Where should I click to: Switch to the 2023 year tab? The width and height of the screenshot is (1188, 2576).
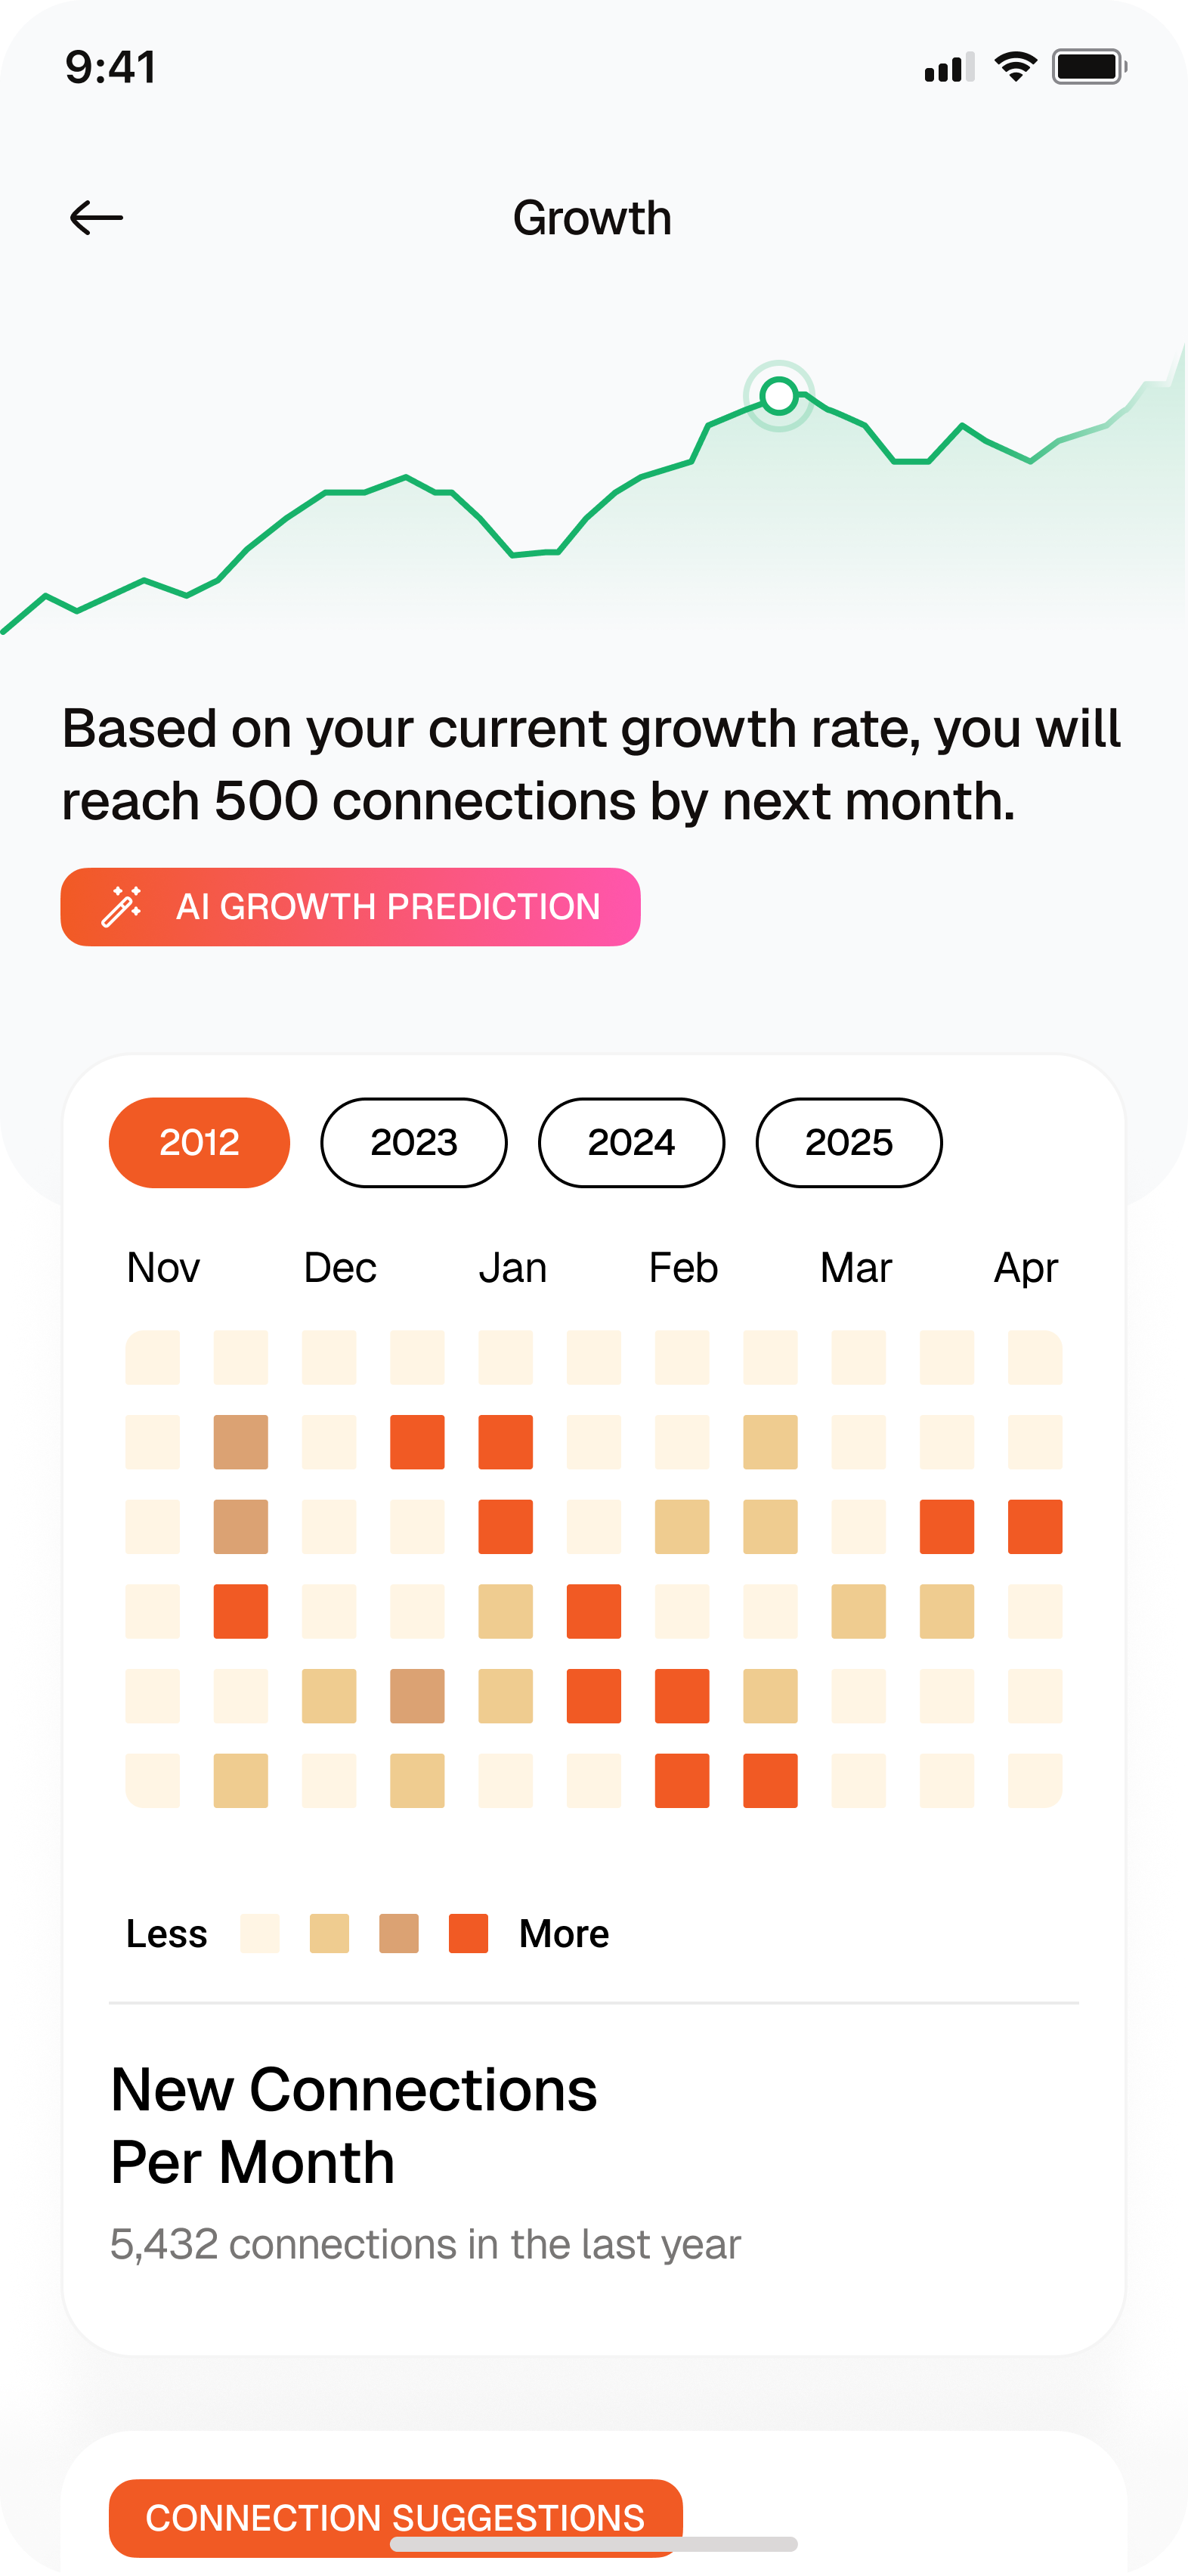click(413, 1142)
